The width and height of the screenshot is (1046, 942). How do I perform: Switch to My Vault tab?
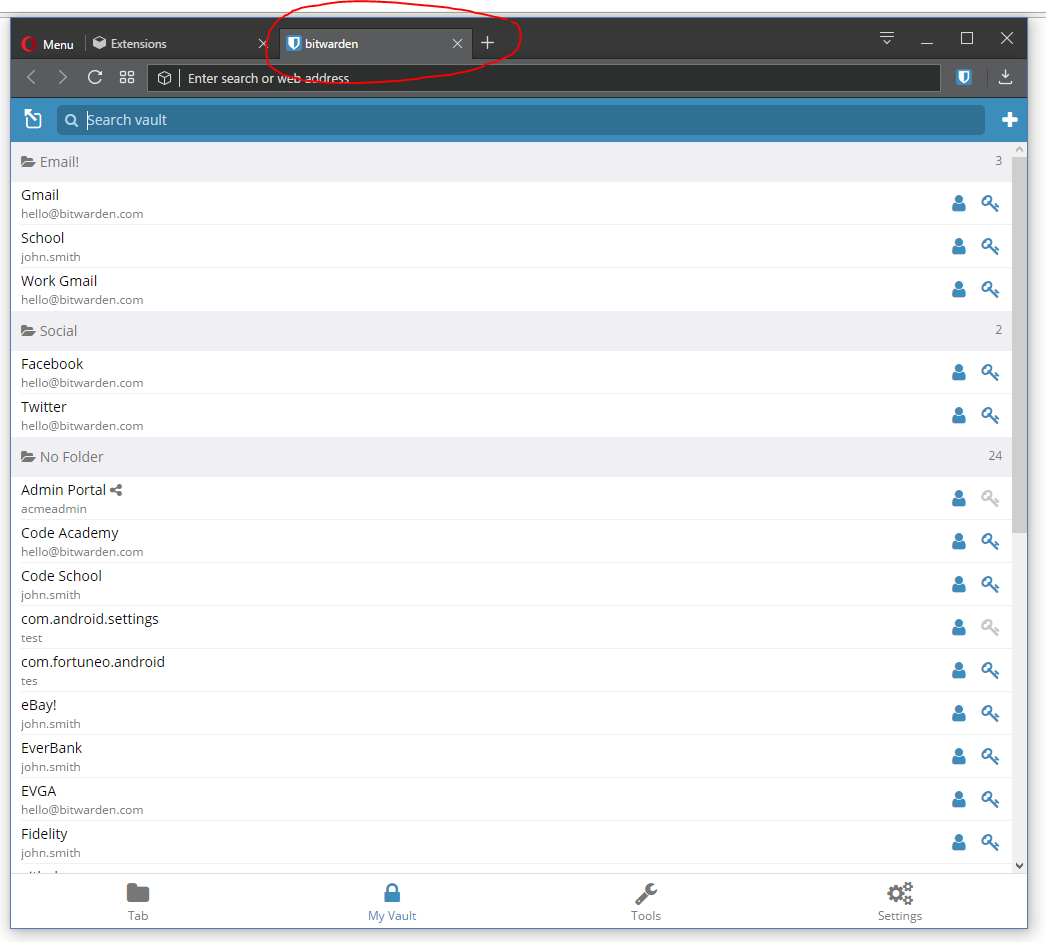392,901
